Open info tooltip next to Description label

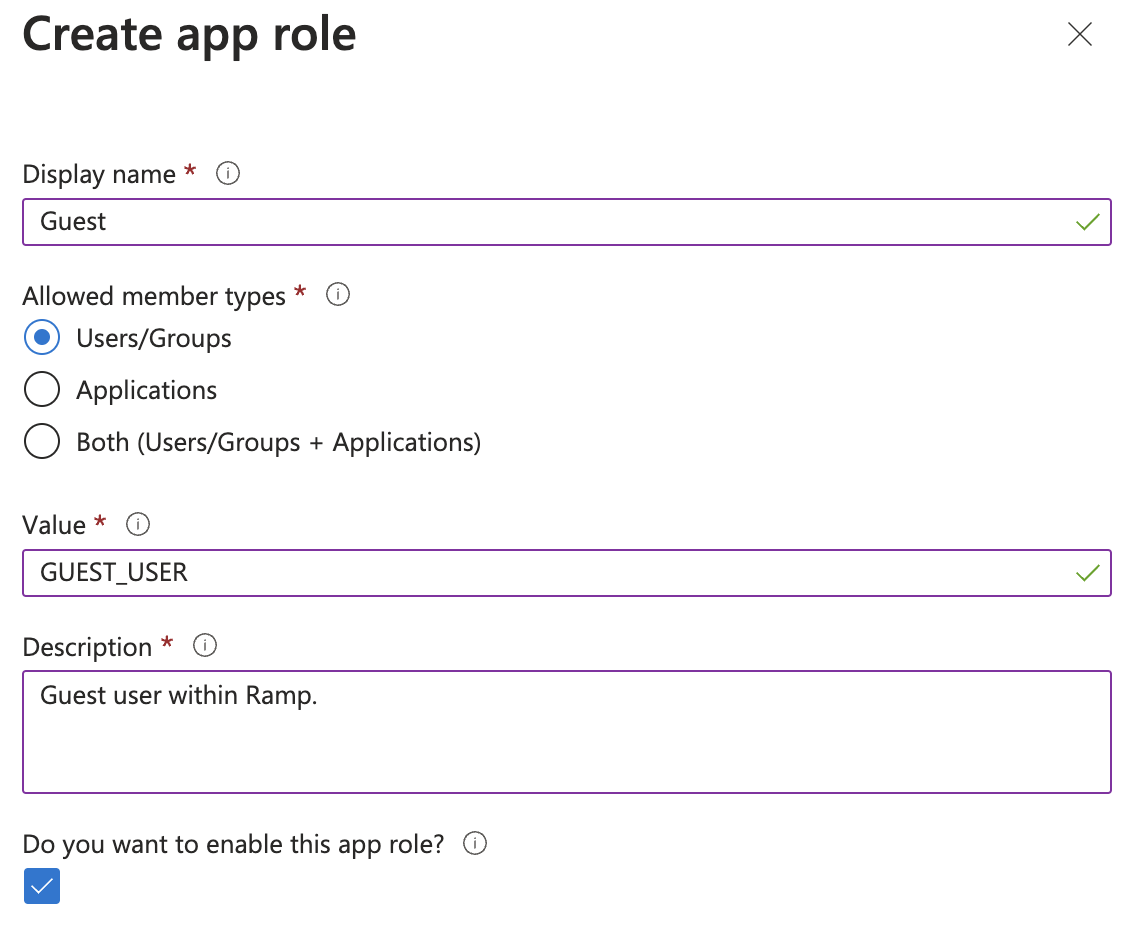pyautogui.click(x=205, y=645)
